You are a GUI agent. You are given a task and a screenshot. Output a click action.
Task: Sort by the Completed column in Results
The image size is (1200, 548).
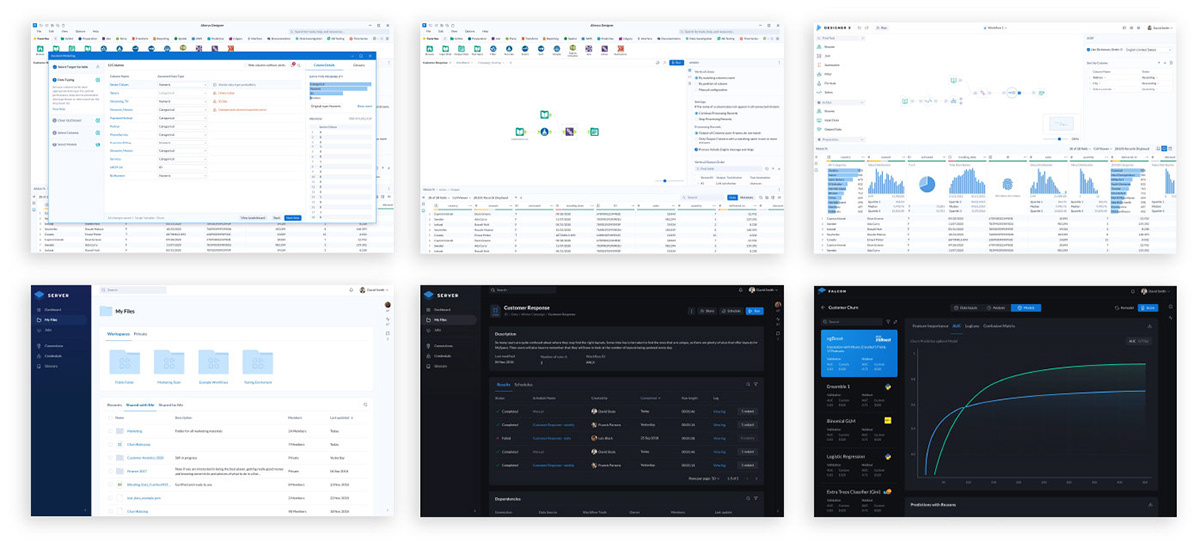[650, 398]
